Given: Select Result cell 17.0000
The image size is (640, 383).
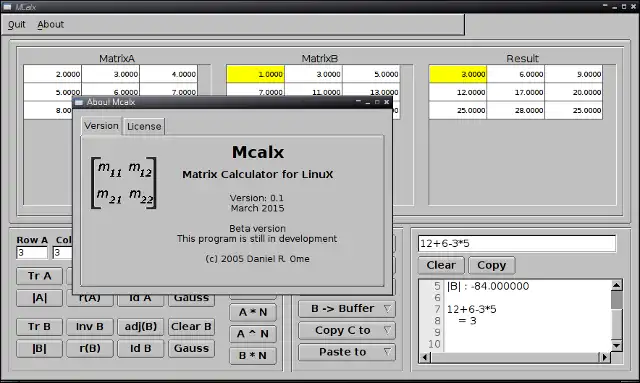Looking at the screenshot, I should coord(516,92).
